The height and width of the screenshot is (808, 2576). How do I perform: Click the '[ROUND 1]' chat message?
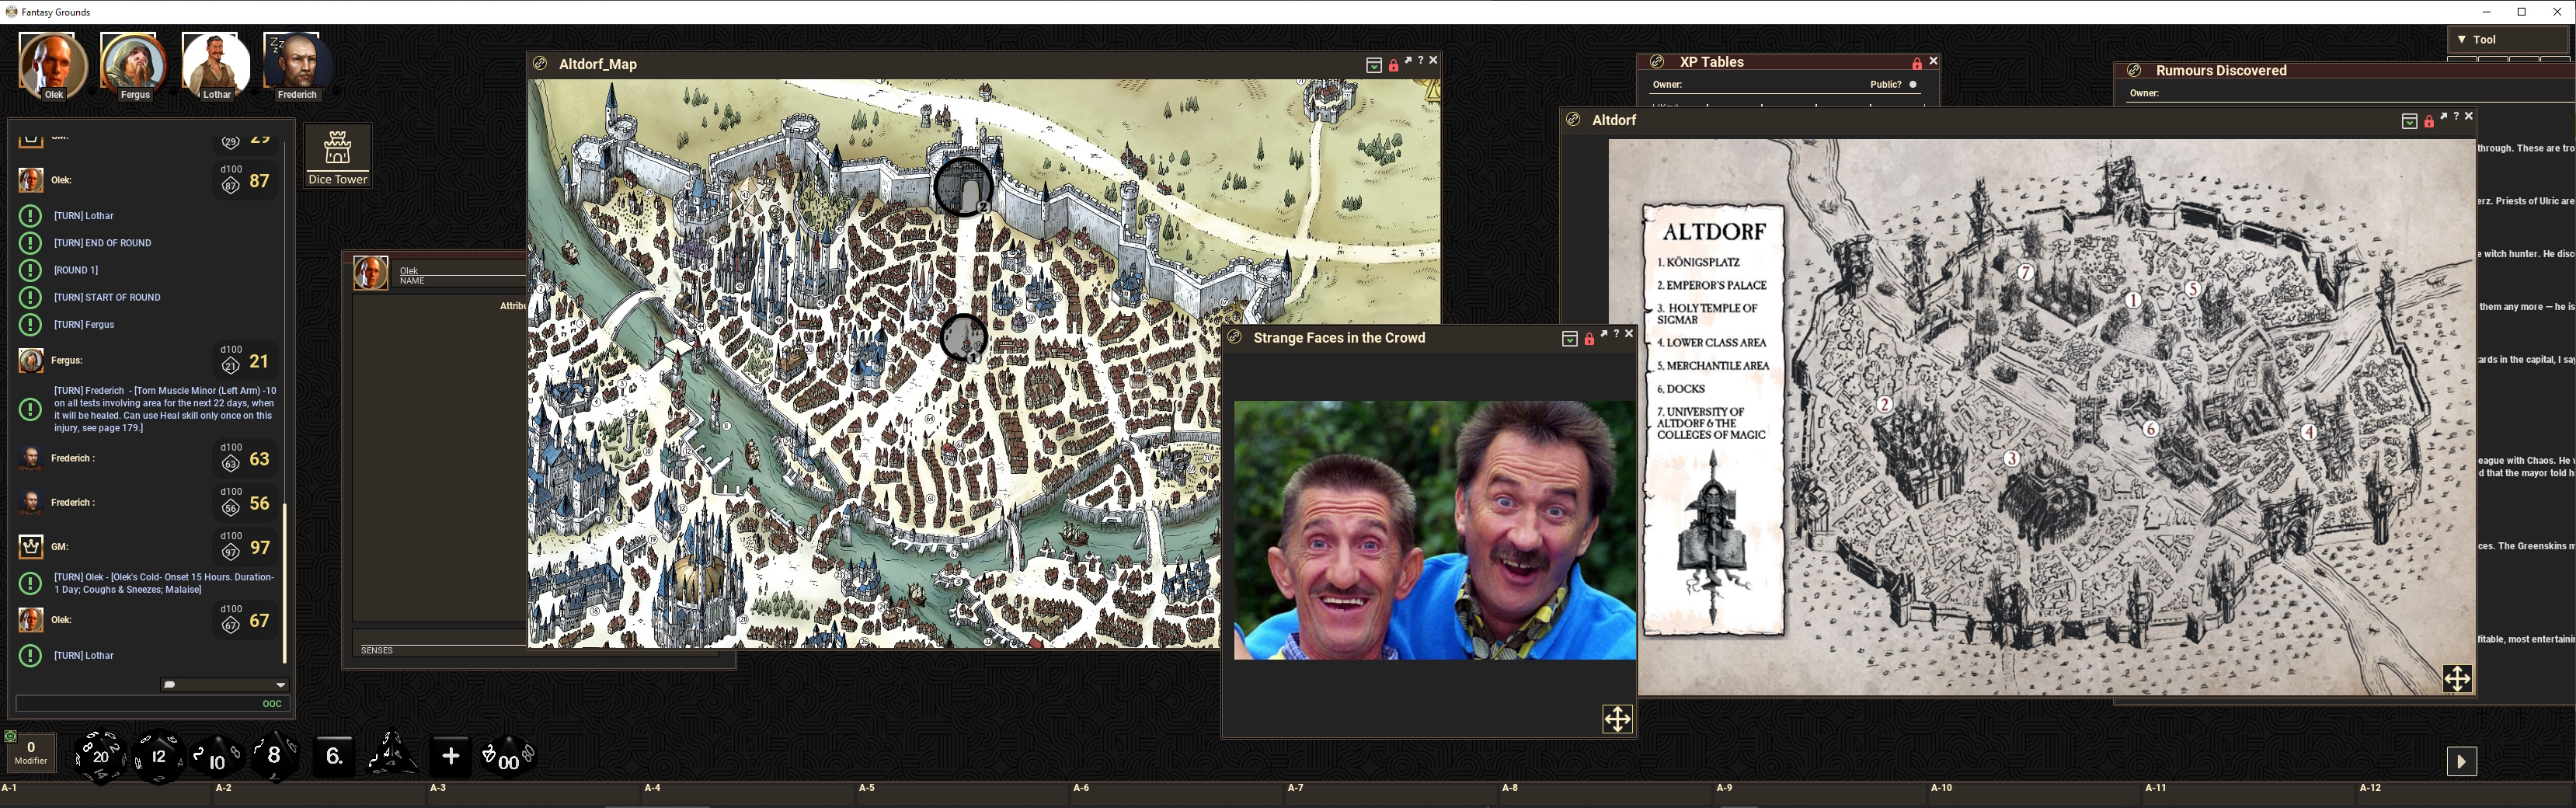click(x=76, y=270)
